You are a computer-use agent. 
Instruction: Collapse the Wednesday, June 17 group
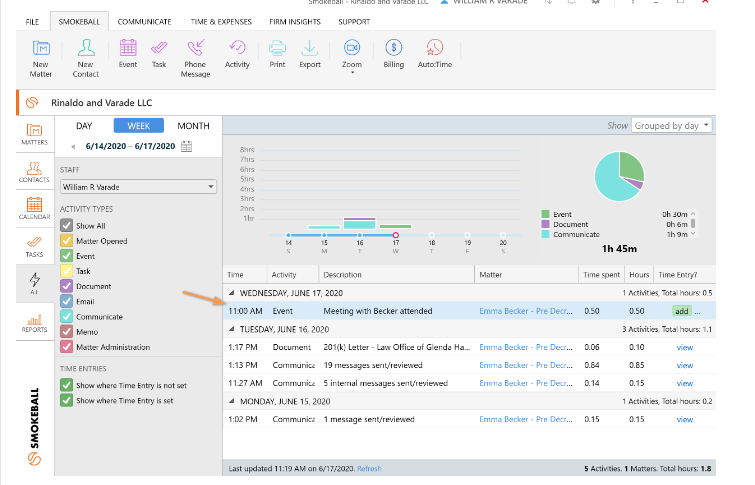(x=232, y=293)
